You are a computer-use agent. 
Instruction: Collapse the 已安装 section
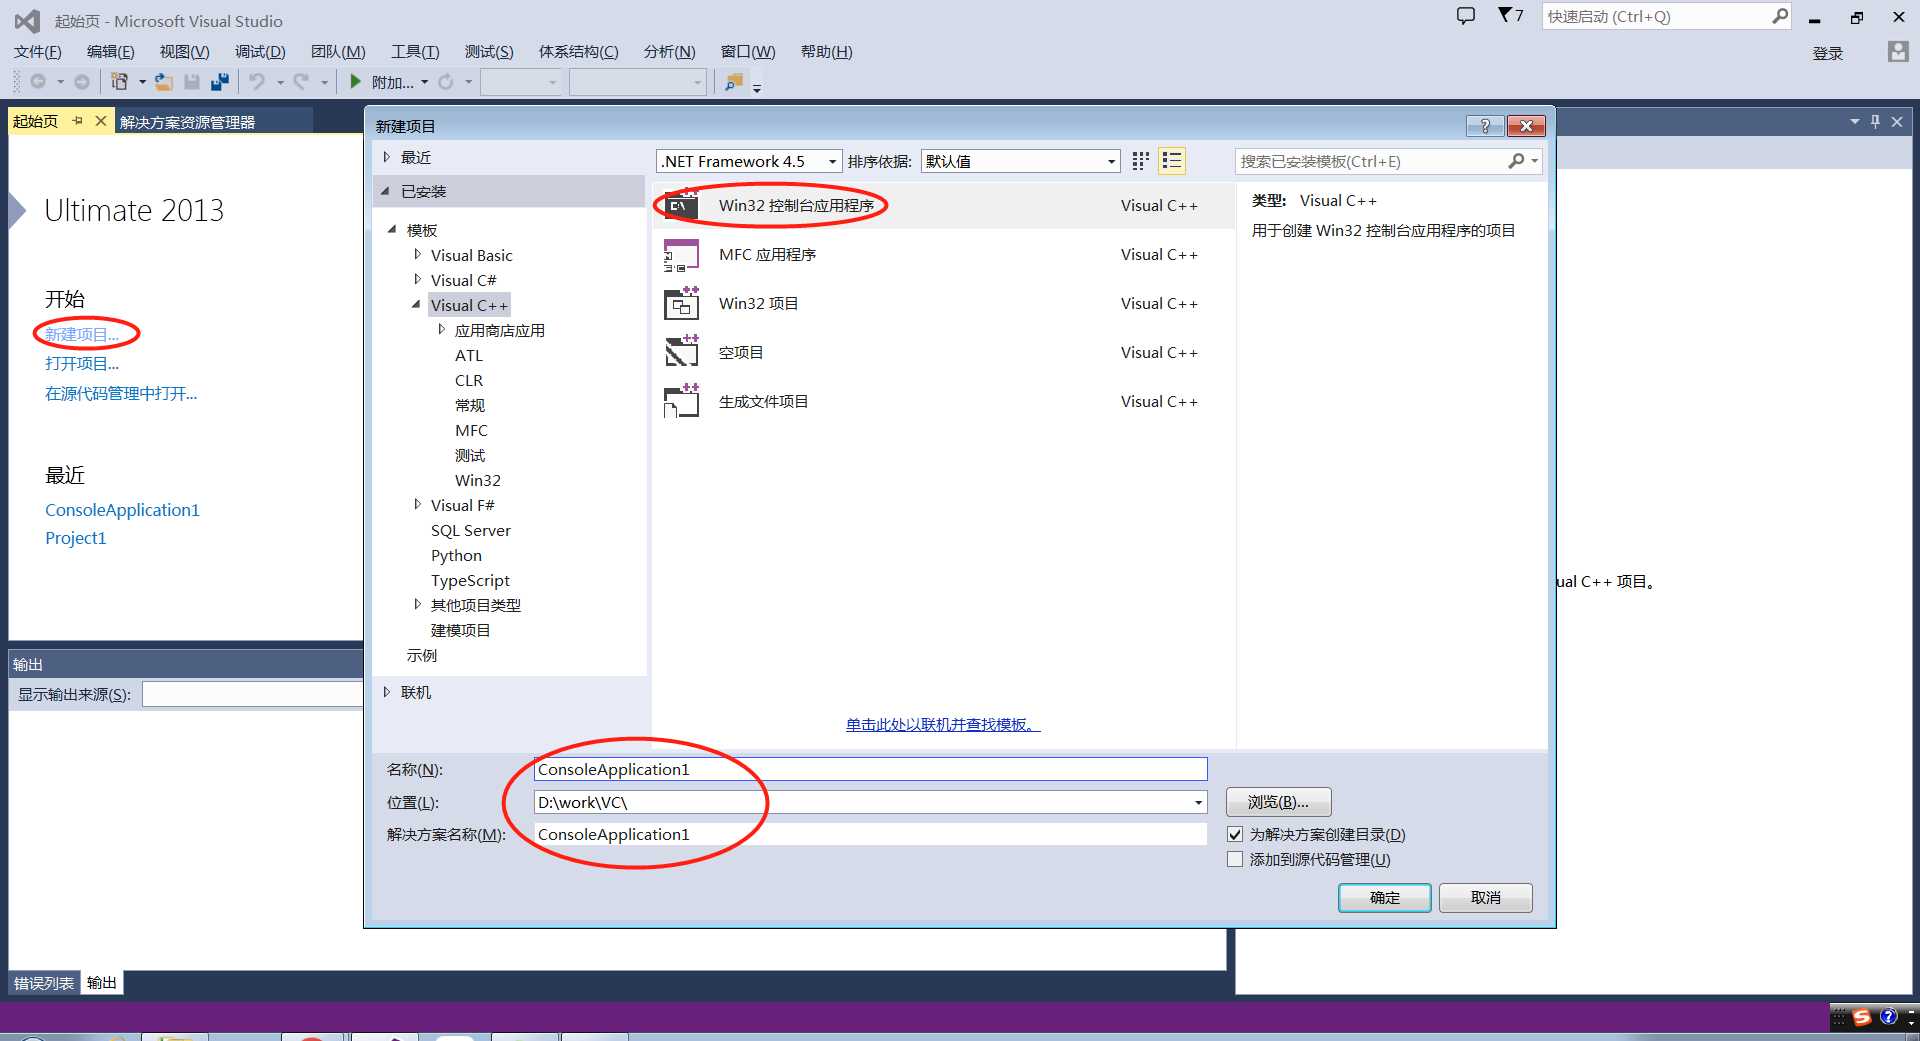coord(385,191)
